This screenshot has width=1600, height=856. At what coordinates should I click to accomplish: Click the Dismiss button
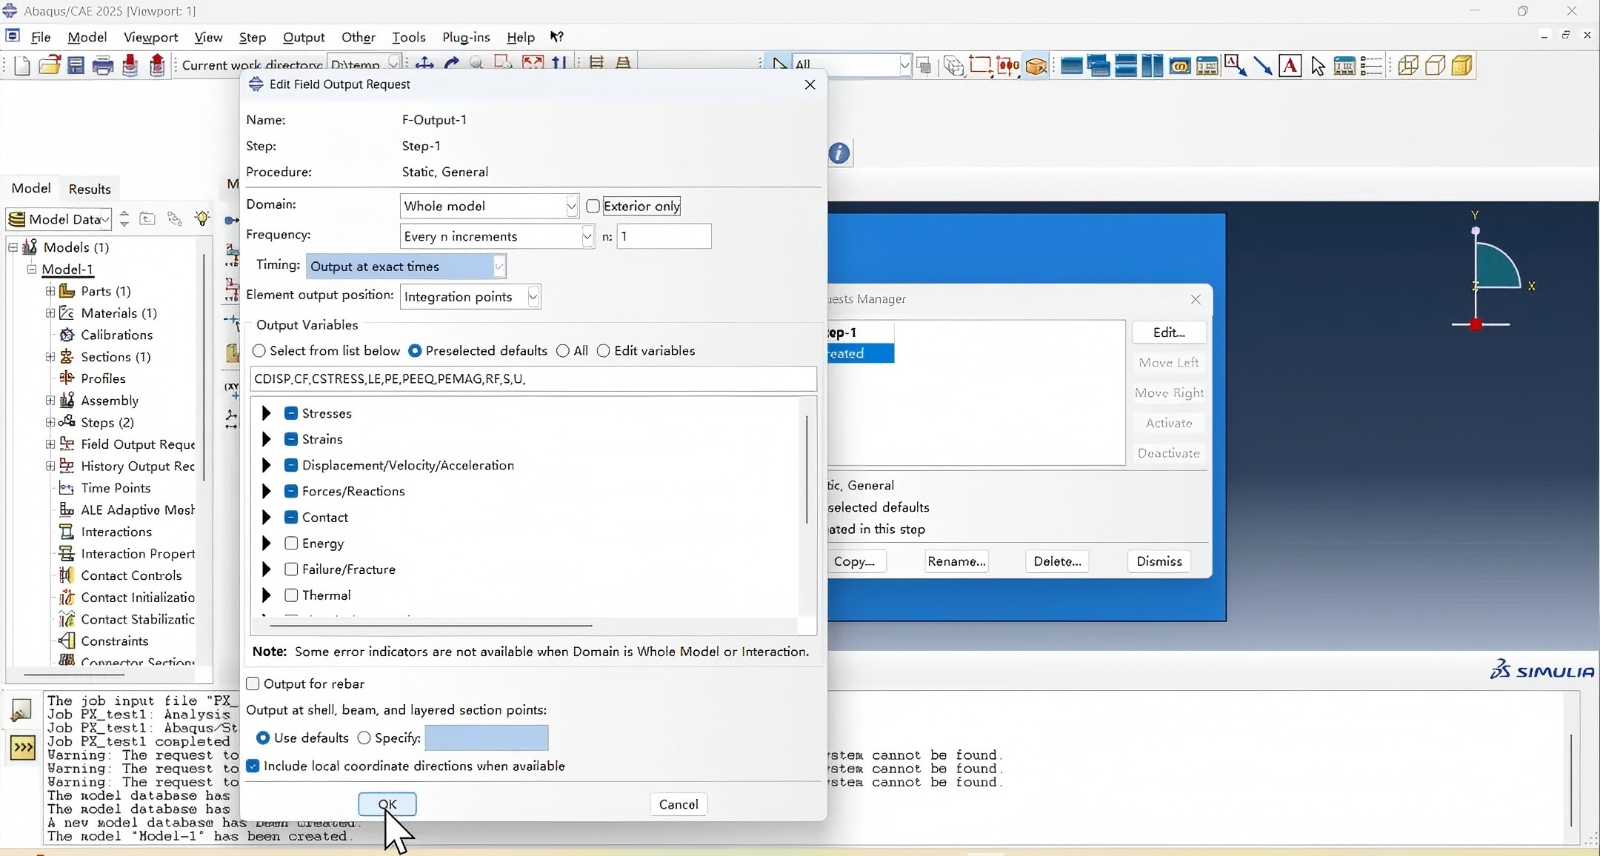click(1160, 562)
